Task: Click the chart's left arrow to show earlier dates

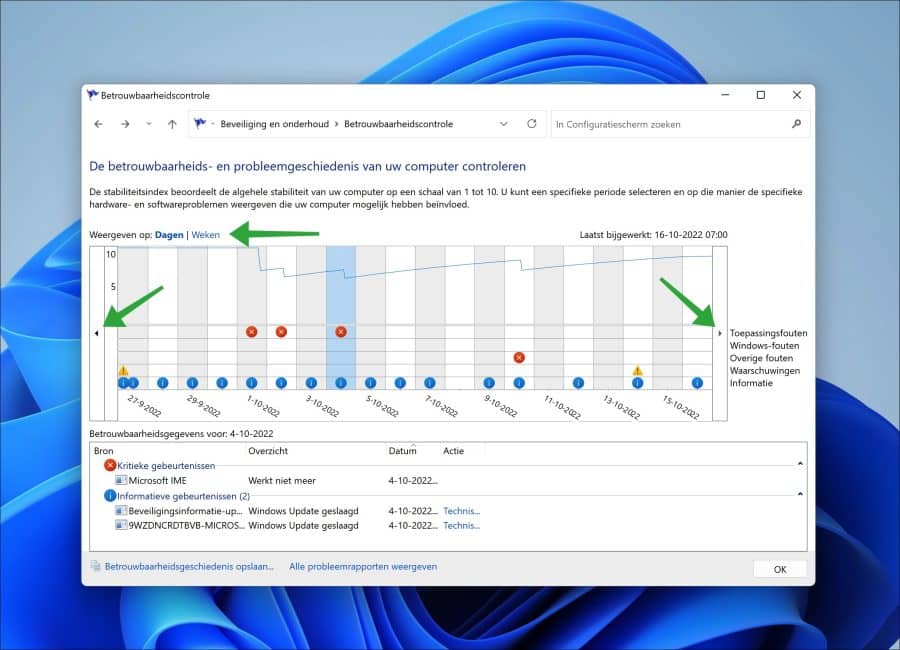Action: pyautogui.click(x=96, y=333)
